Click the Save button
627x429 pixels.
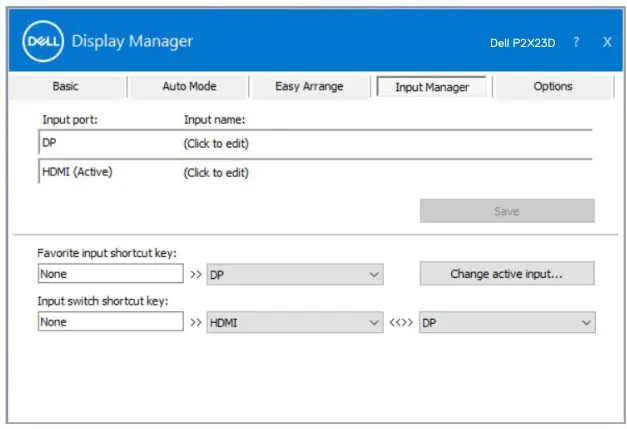pos(507,211)
